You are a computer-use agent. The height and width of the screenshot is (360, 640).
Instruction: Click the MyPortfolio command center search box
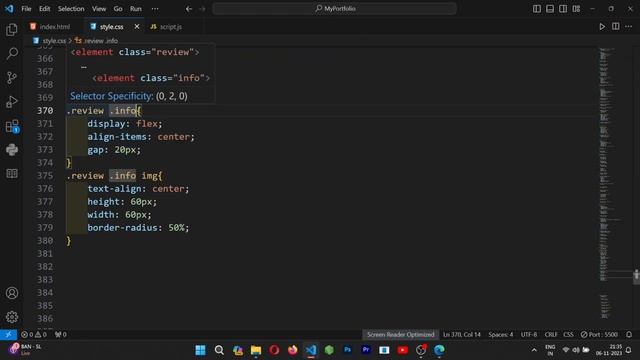pos(334,9)
